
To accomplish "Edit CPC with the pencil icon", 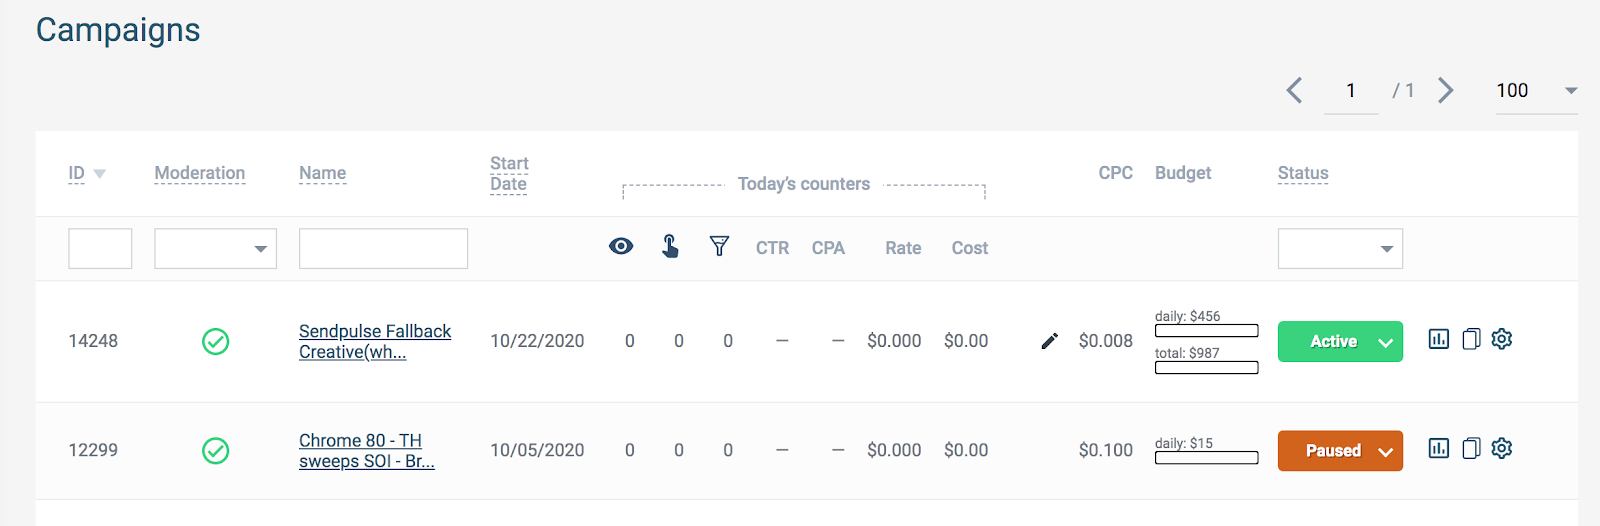I will [1049, 341].
